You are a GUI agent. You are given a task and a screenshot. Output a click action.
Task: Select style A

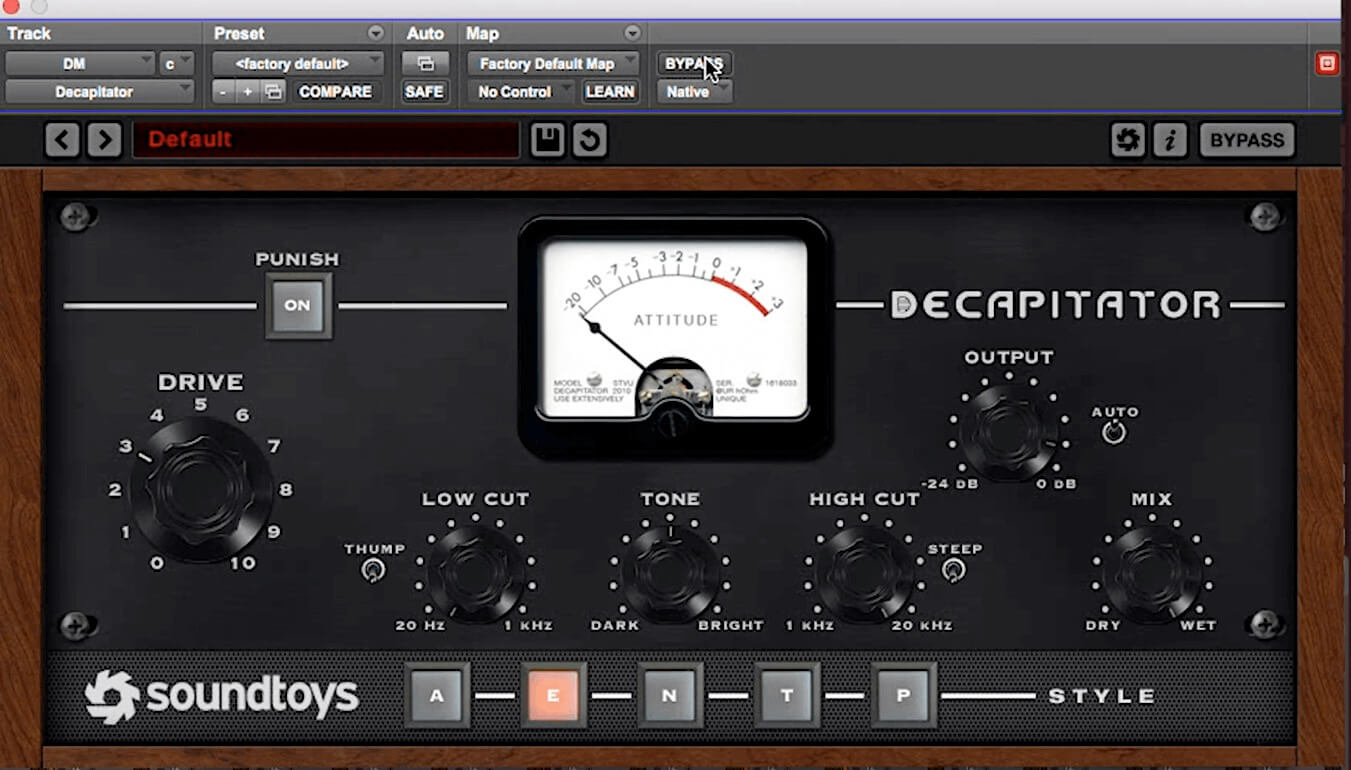pyautogui.click(x=437, y=695)
